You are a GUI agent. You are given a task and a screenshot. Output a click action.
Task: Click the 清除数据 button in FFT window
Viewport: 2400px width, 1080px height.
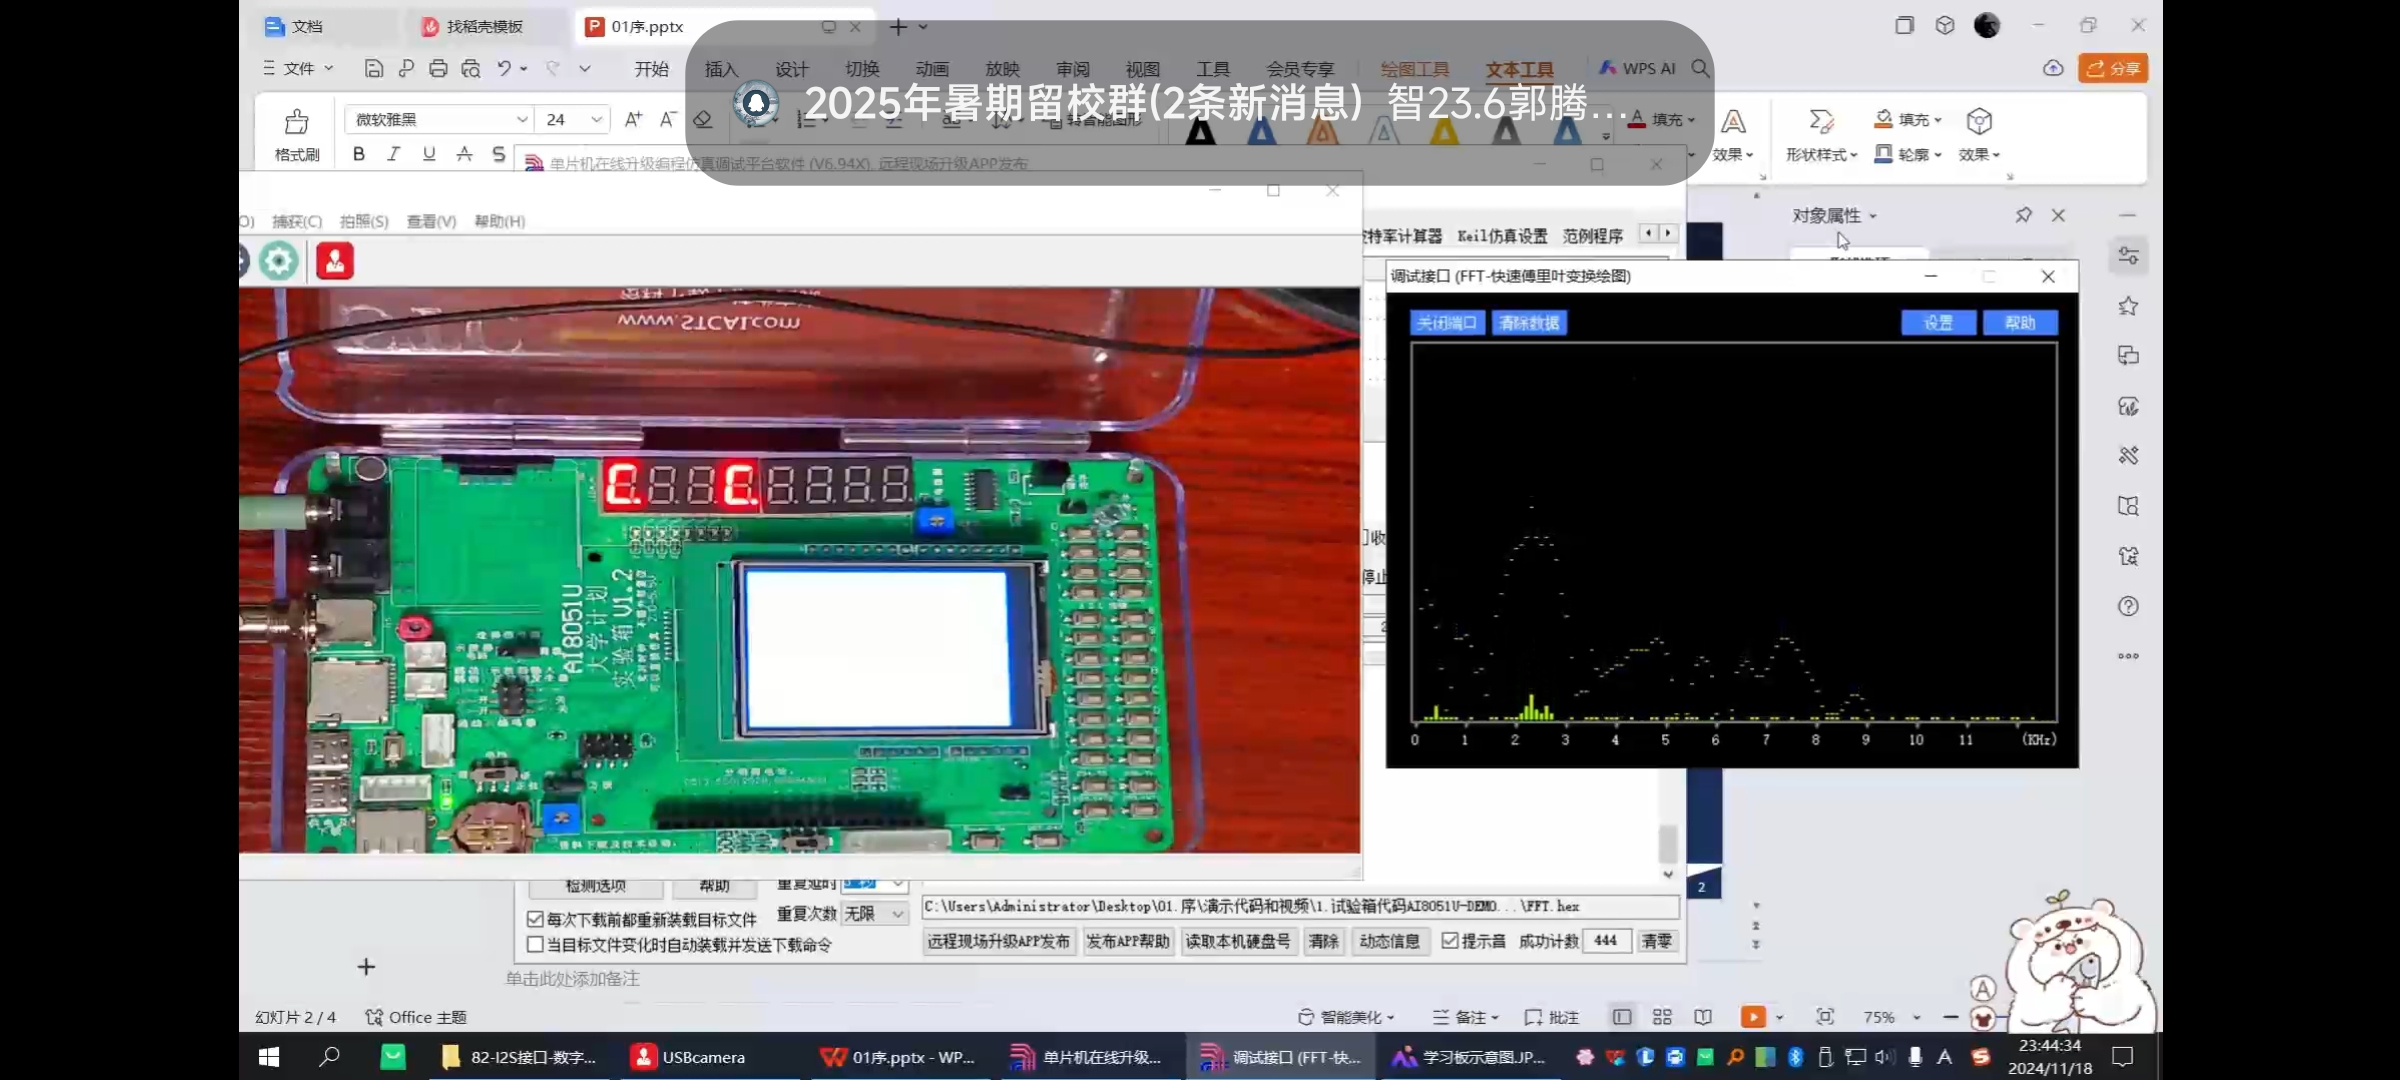(1529, 323)
